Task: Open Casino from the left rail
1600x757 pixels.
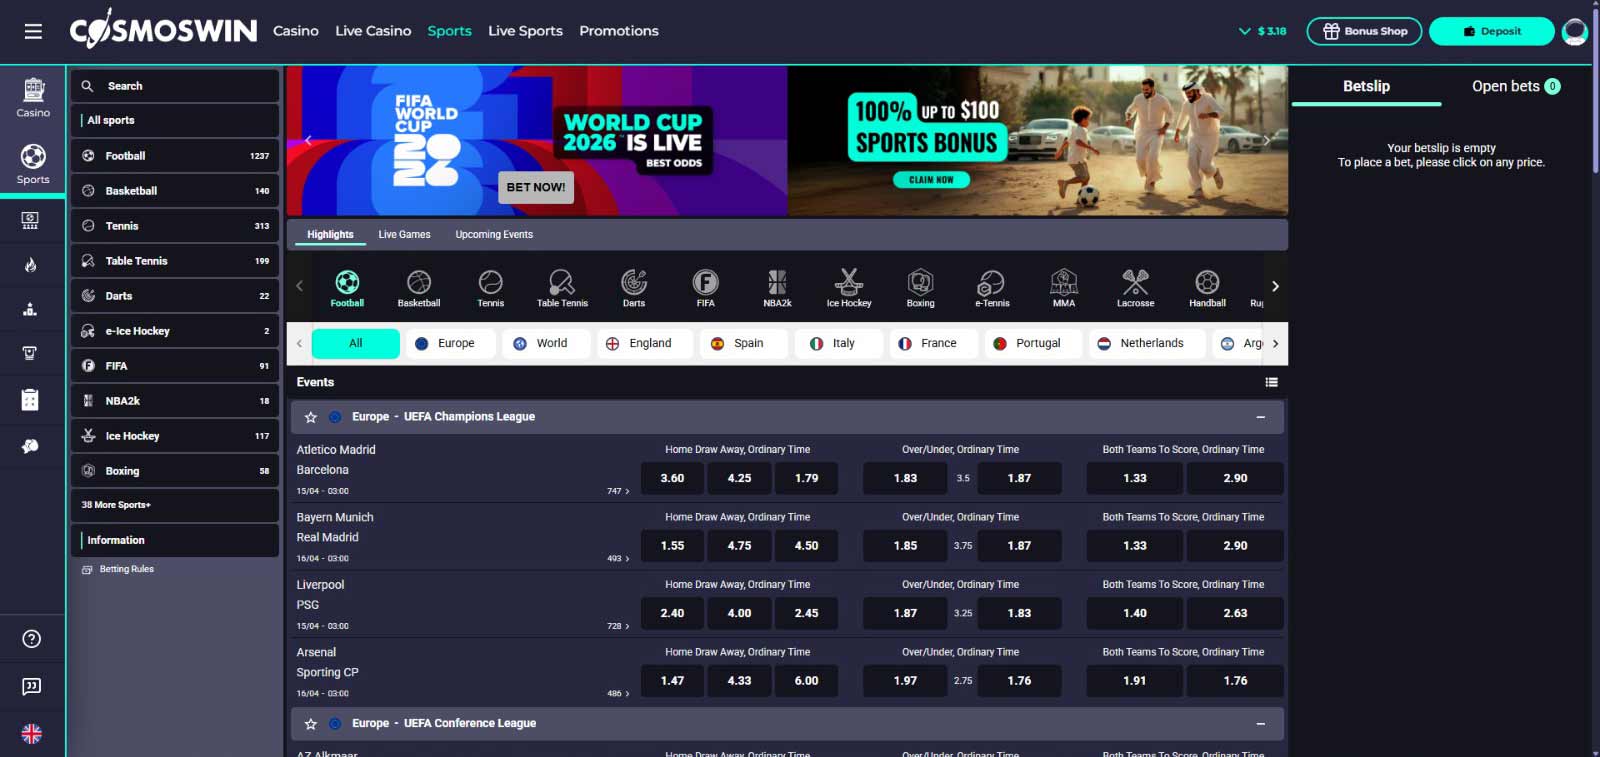Action: (33, 98)
